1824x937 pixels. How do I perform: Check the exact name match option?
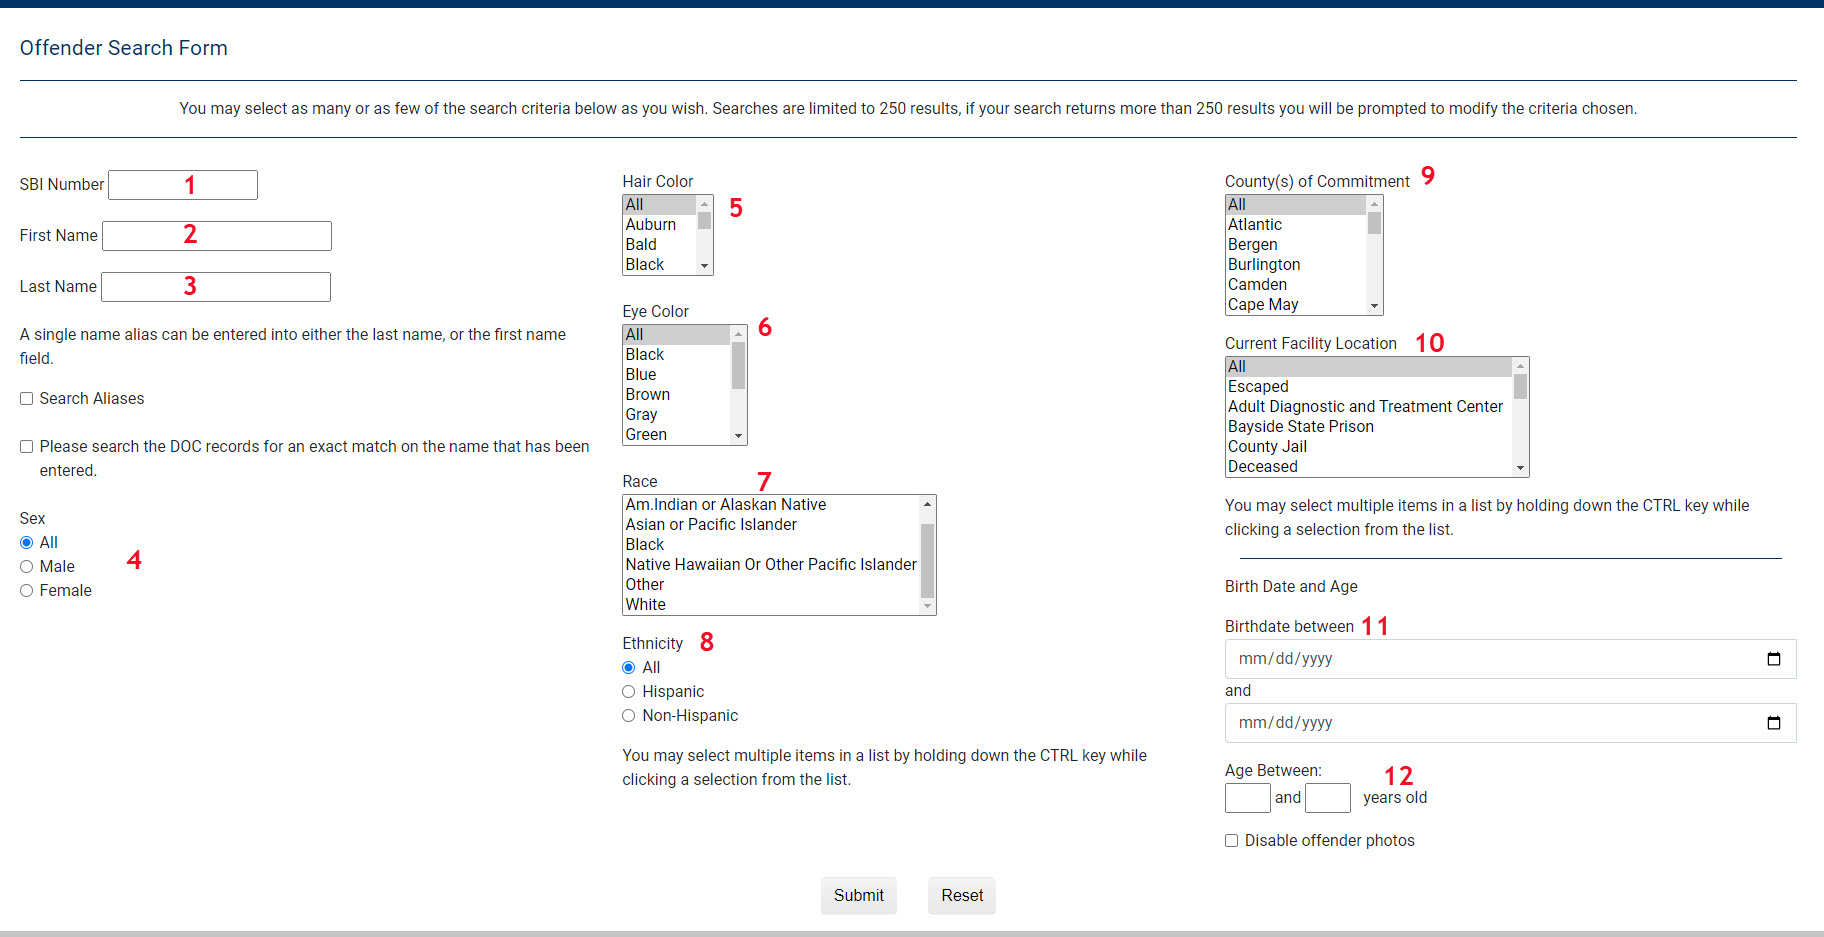coord(27,447)
